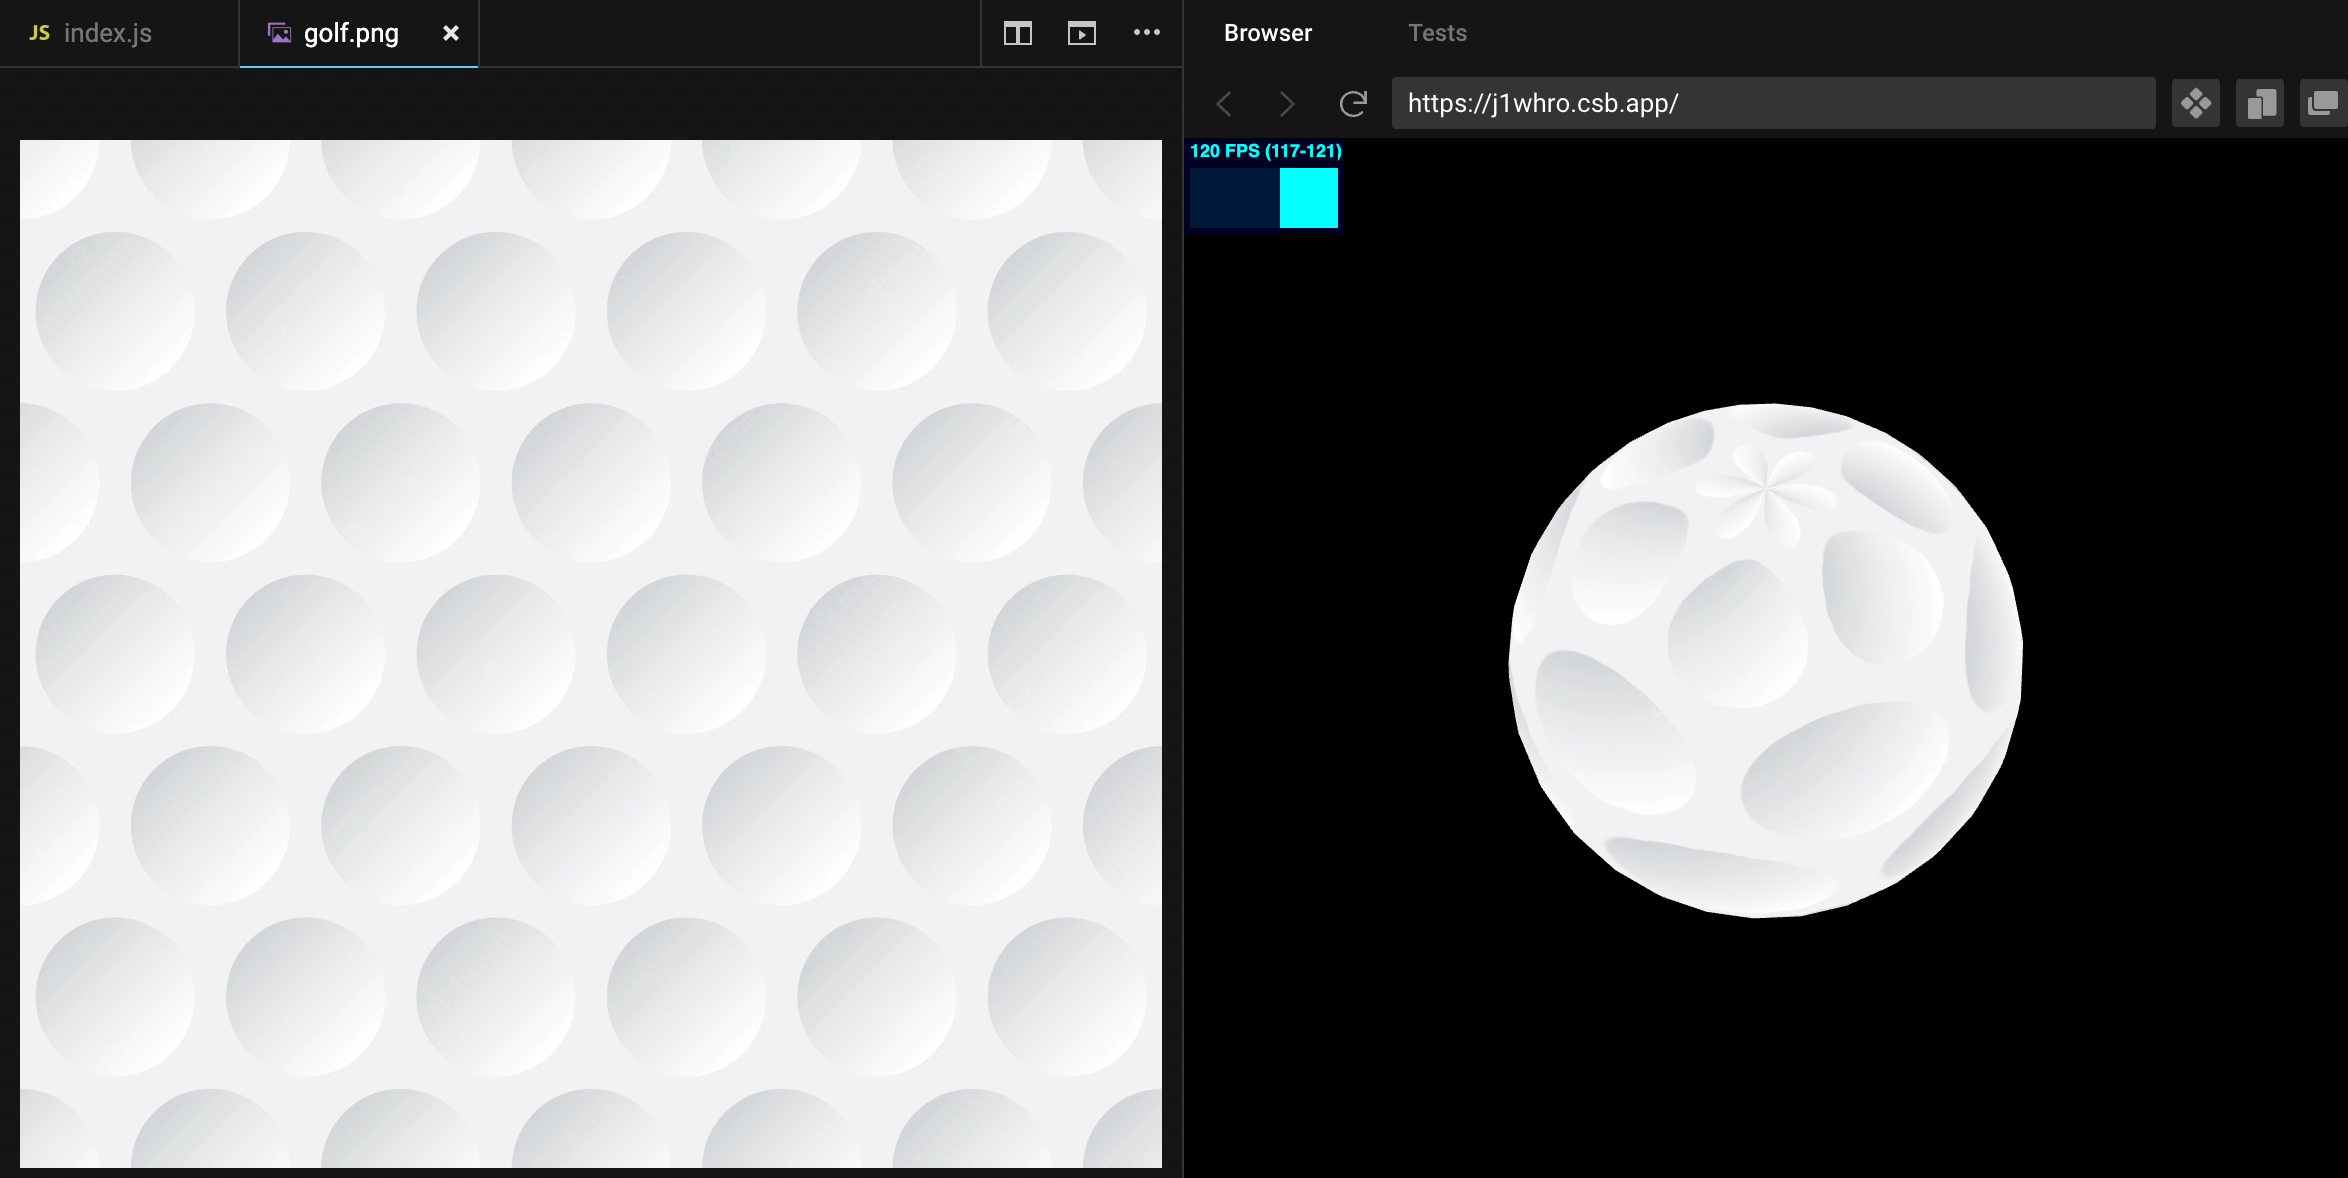Click the overlapping pages icon beside URL bar

pyautogui.click(x=2260, y=103)
